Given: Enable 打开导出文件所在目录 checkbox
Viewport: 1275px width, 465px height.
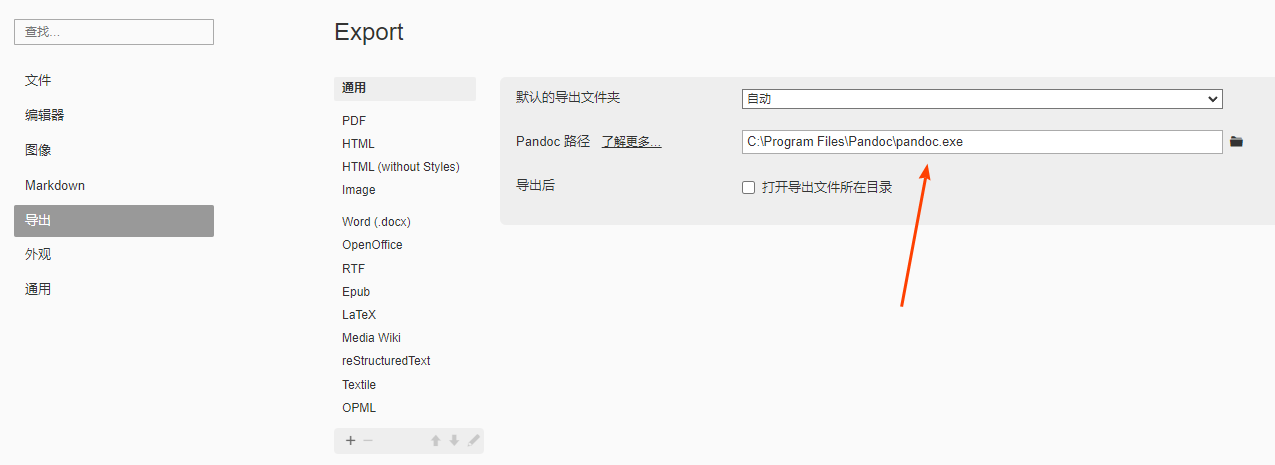Looking at the screenshot, I should click(x=748, y=187).
